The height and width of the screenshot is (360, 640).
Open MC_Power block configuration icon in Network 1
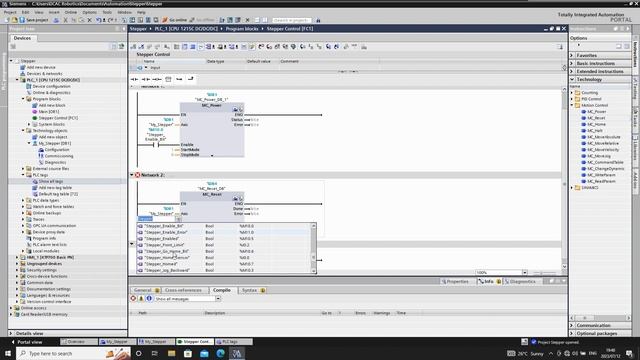pos(235,109)
